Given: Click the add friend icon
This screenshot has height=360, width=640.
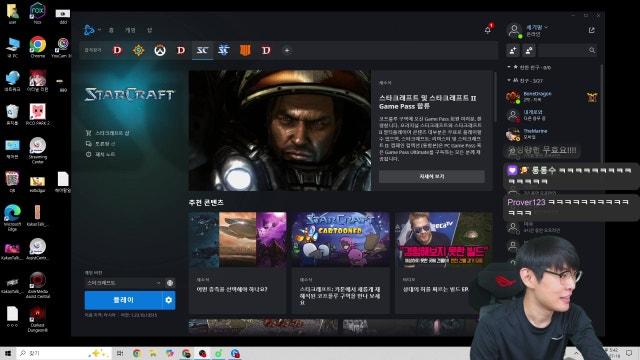Looking at the screenshot, I should pos(513,50).
